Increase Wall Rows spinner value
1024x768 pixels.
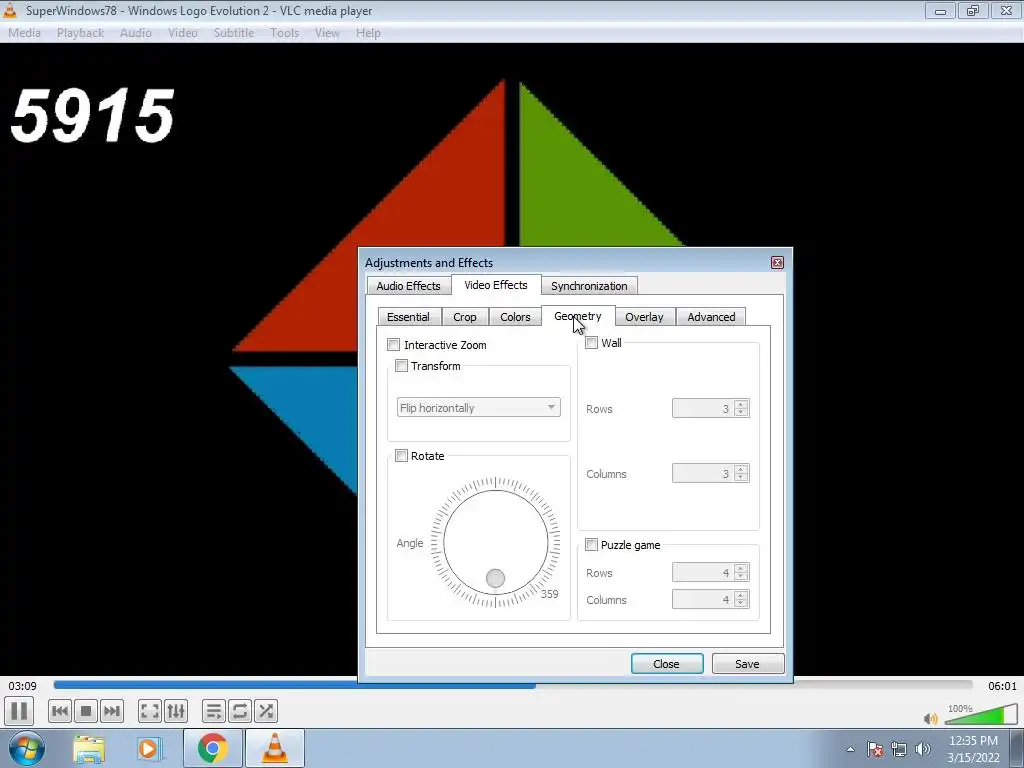tap(741, 404)
